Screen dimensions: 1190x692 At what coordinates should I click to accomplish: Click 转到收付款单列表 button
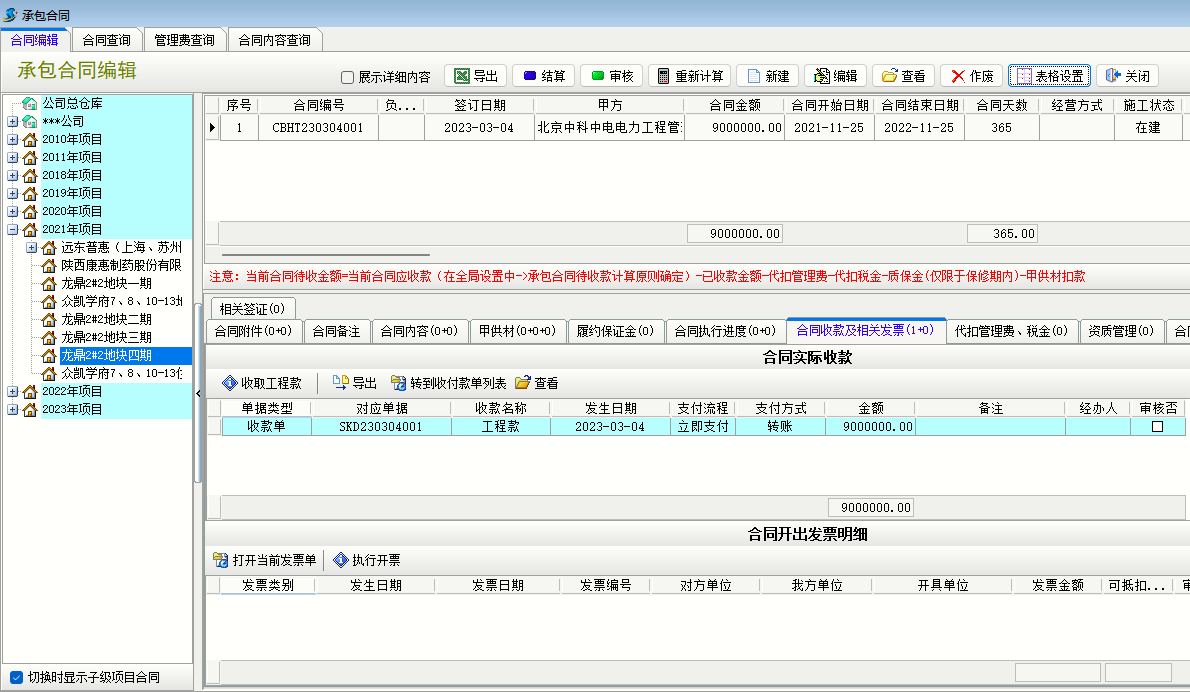tap(448, 383)
